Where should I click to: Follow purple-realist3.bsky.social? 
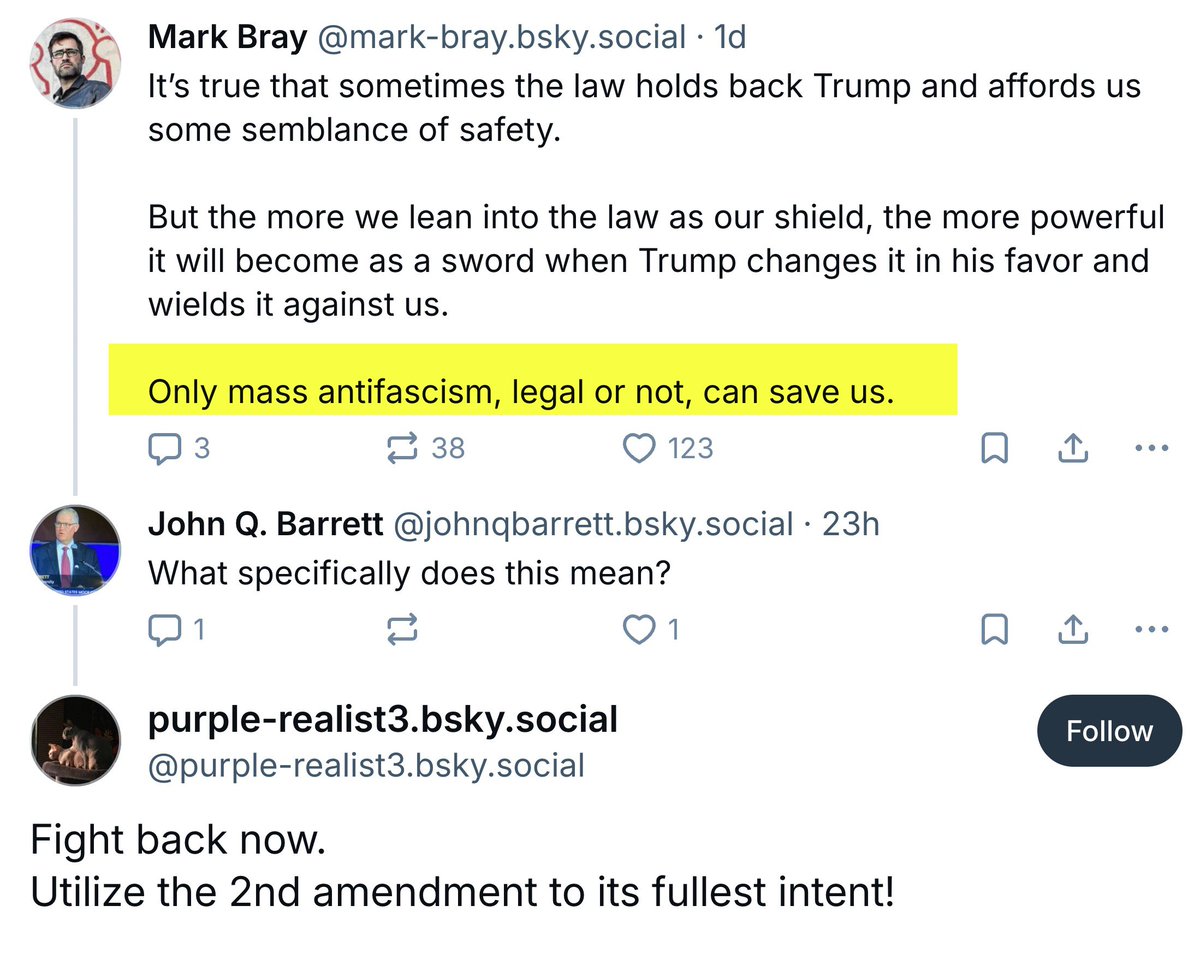pos(1109,731)
